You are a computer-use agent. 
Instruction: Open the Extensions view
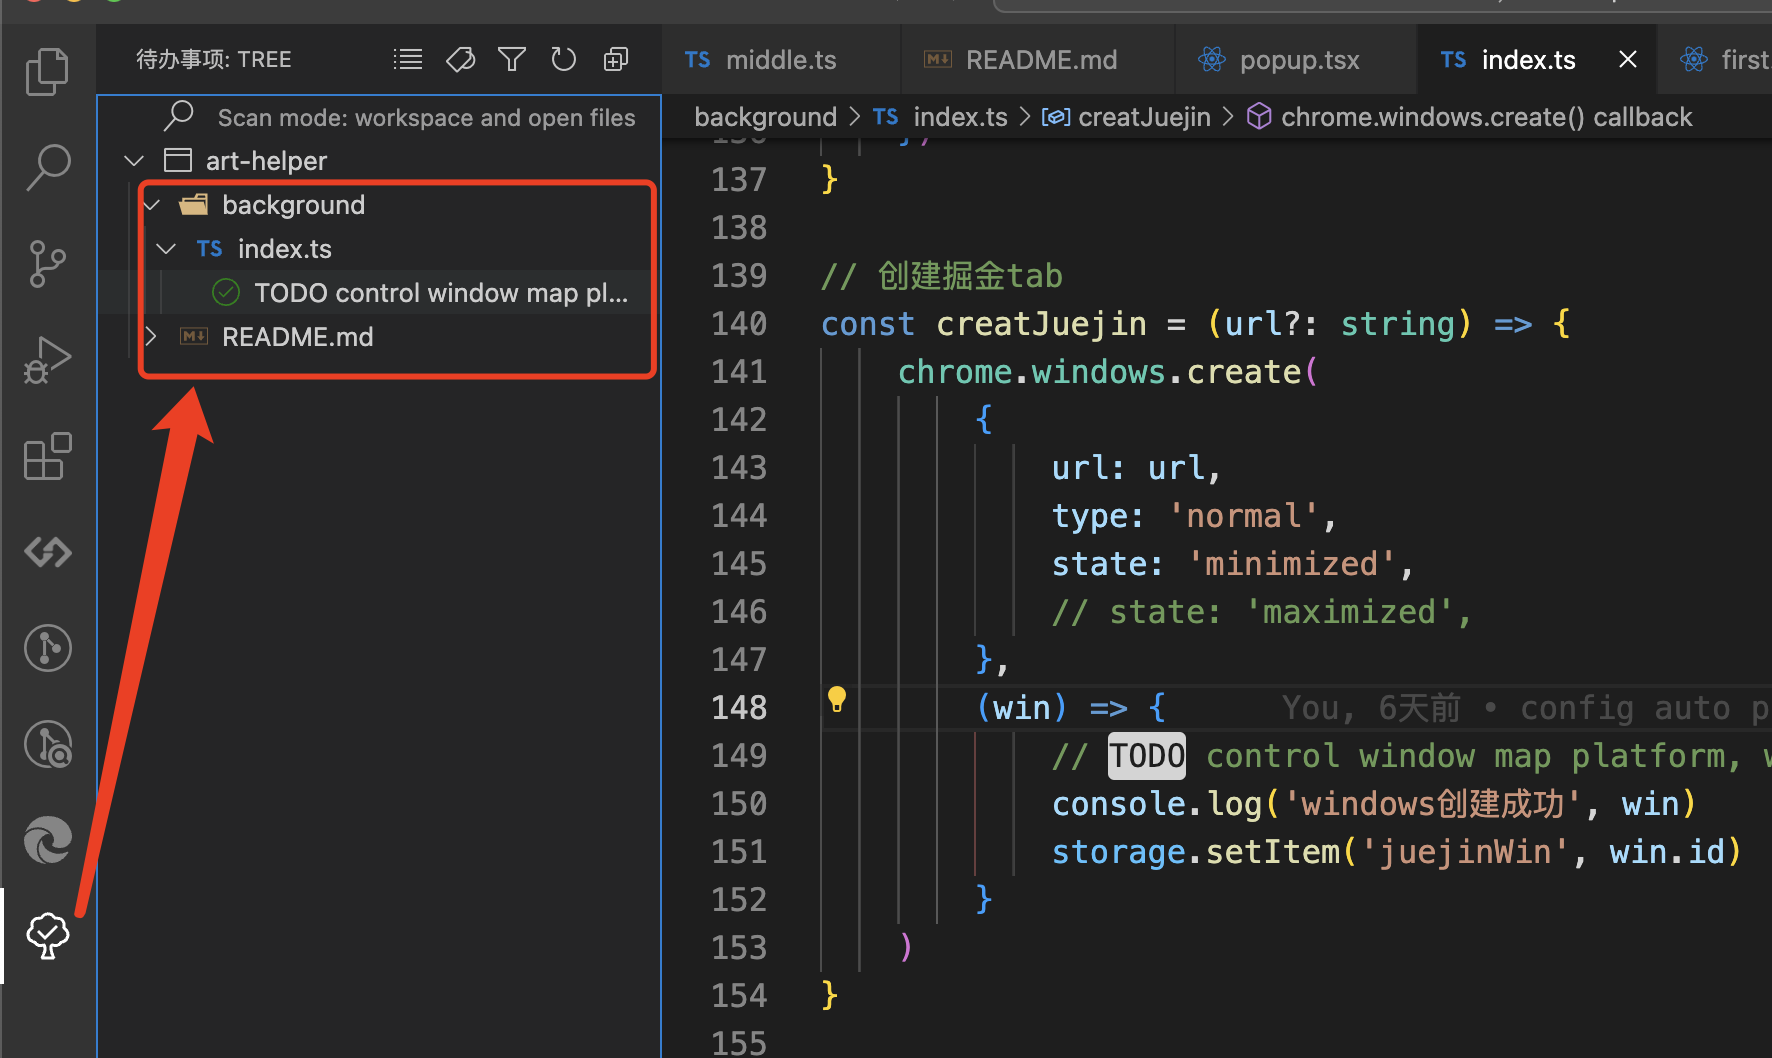(x=47, y=456)
